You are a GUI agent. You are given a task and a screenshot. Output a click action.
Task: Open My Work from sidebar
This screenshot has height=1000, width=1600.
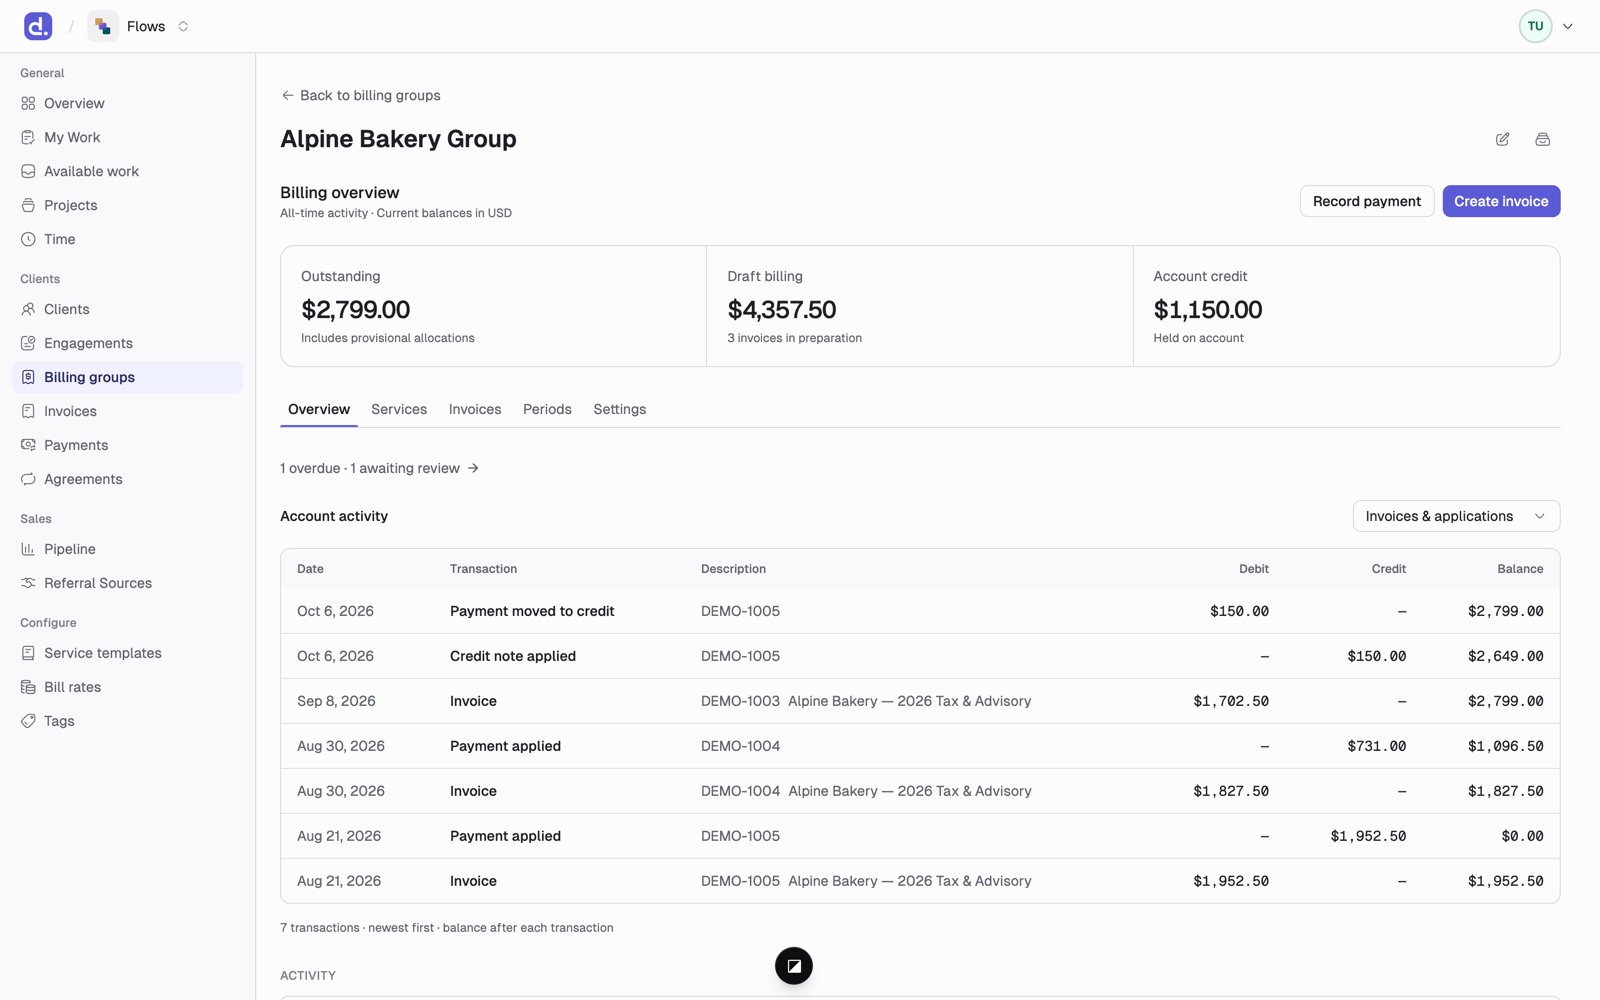127,137
